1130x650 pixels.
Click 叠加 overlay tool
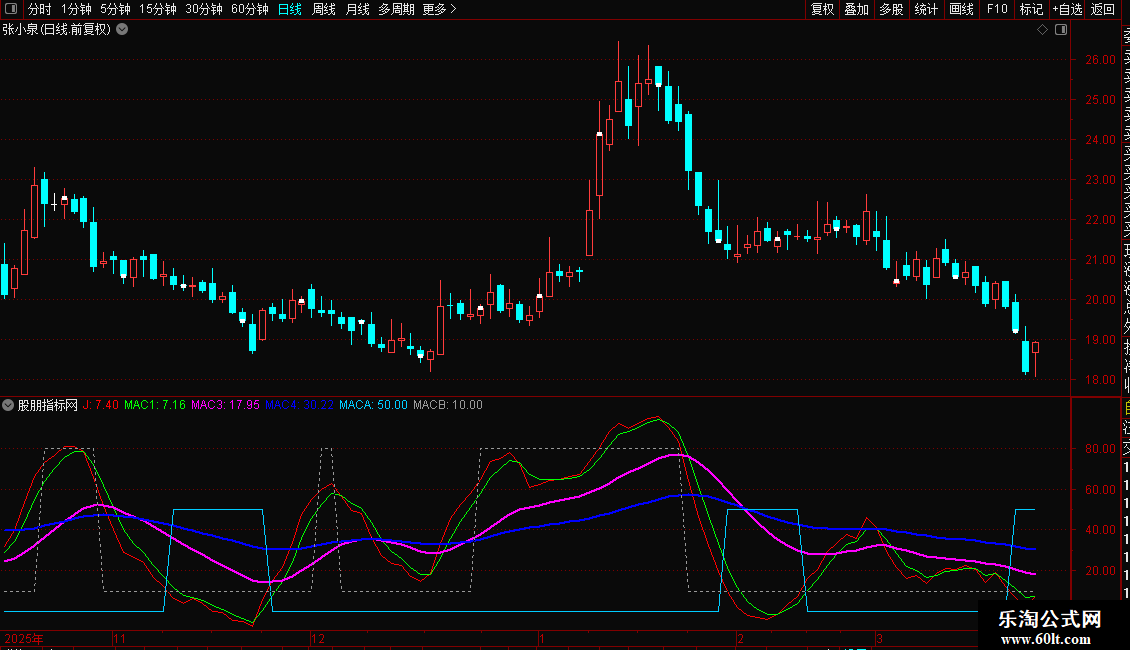856,10
